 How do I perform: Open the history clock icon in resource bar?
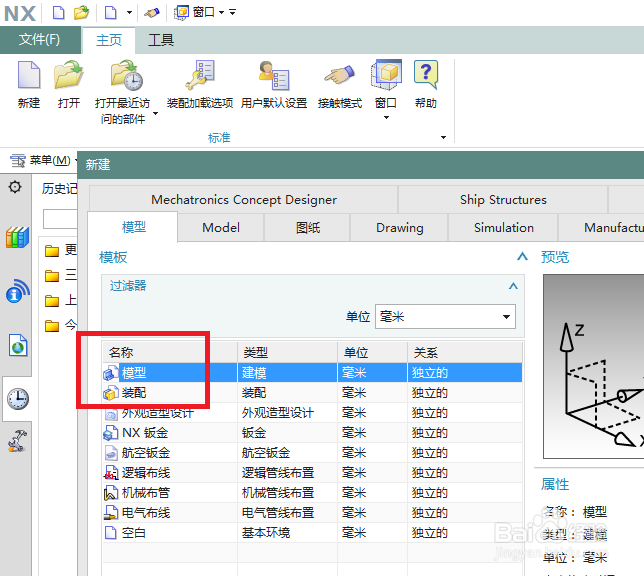click(x=18, y=399)
